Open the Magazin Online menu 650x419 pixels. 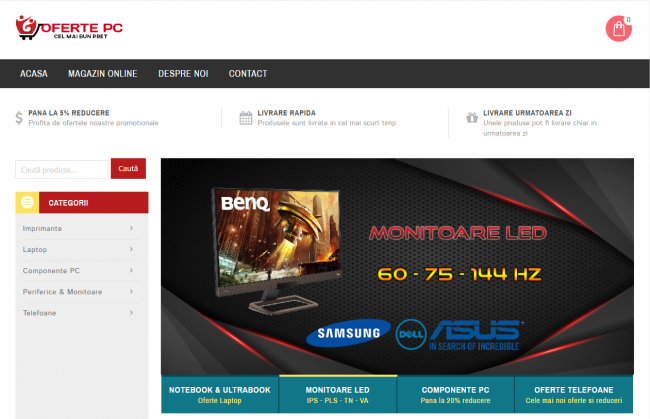(x=103, y=74)
